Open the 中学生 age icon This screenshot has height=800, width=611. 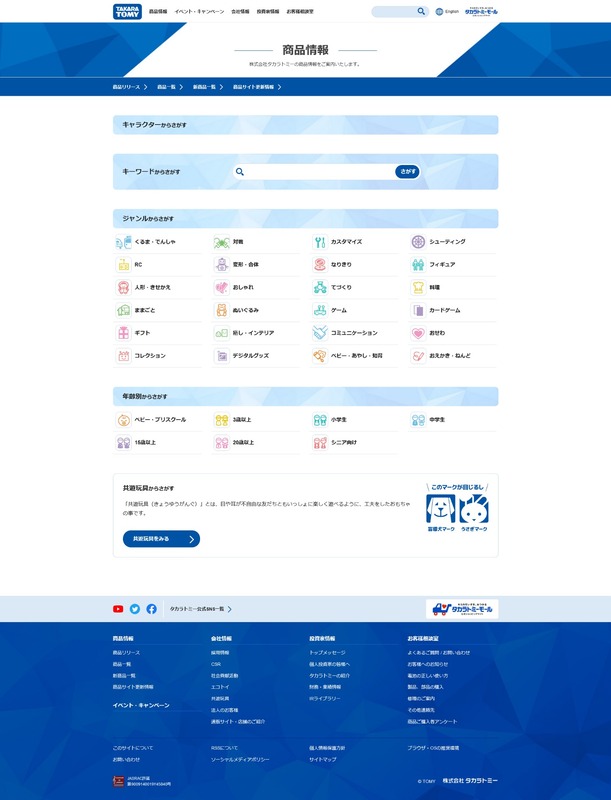(x=418, y=420)
